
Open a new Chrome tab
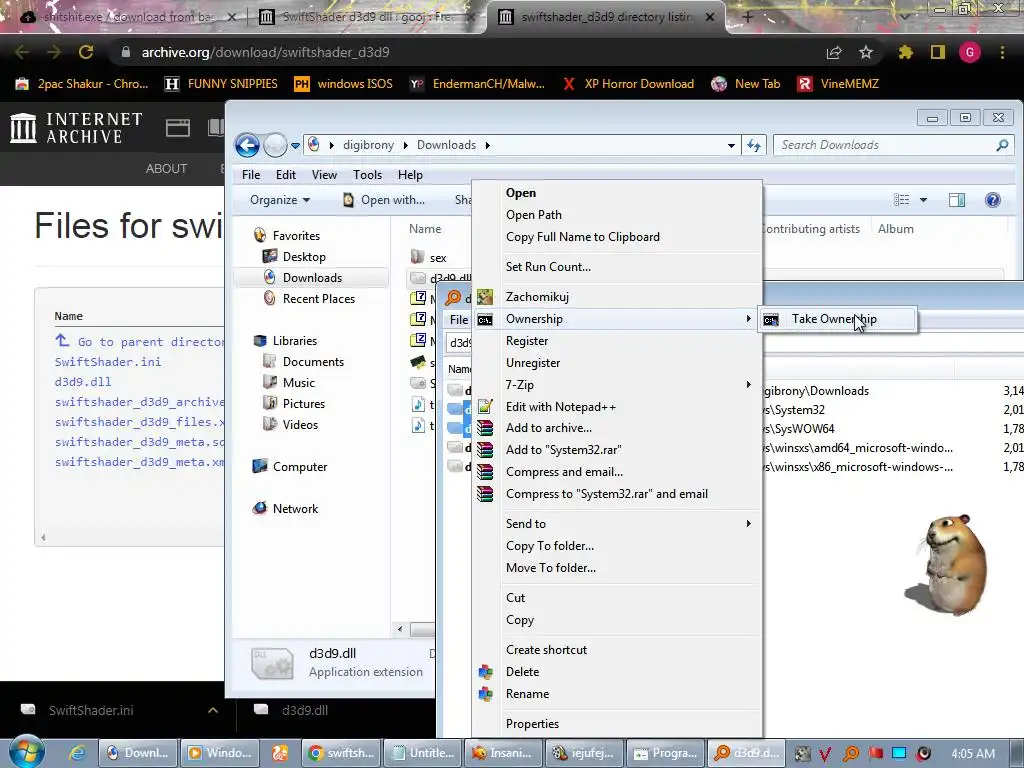tap(748, 17)
